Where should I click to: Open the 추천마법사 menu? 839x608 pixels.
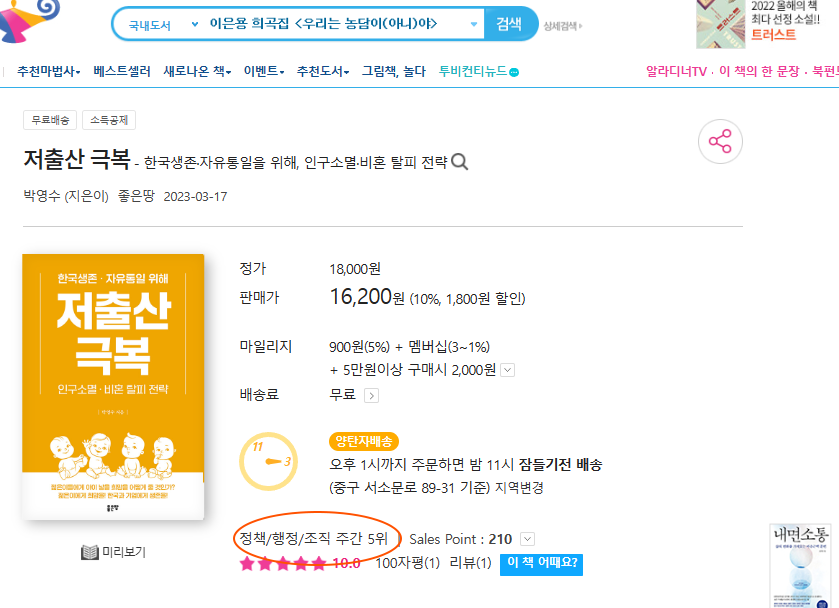49,71
